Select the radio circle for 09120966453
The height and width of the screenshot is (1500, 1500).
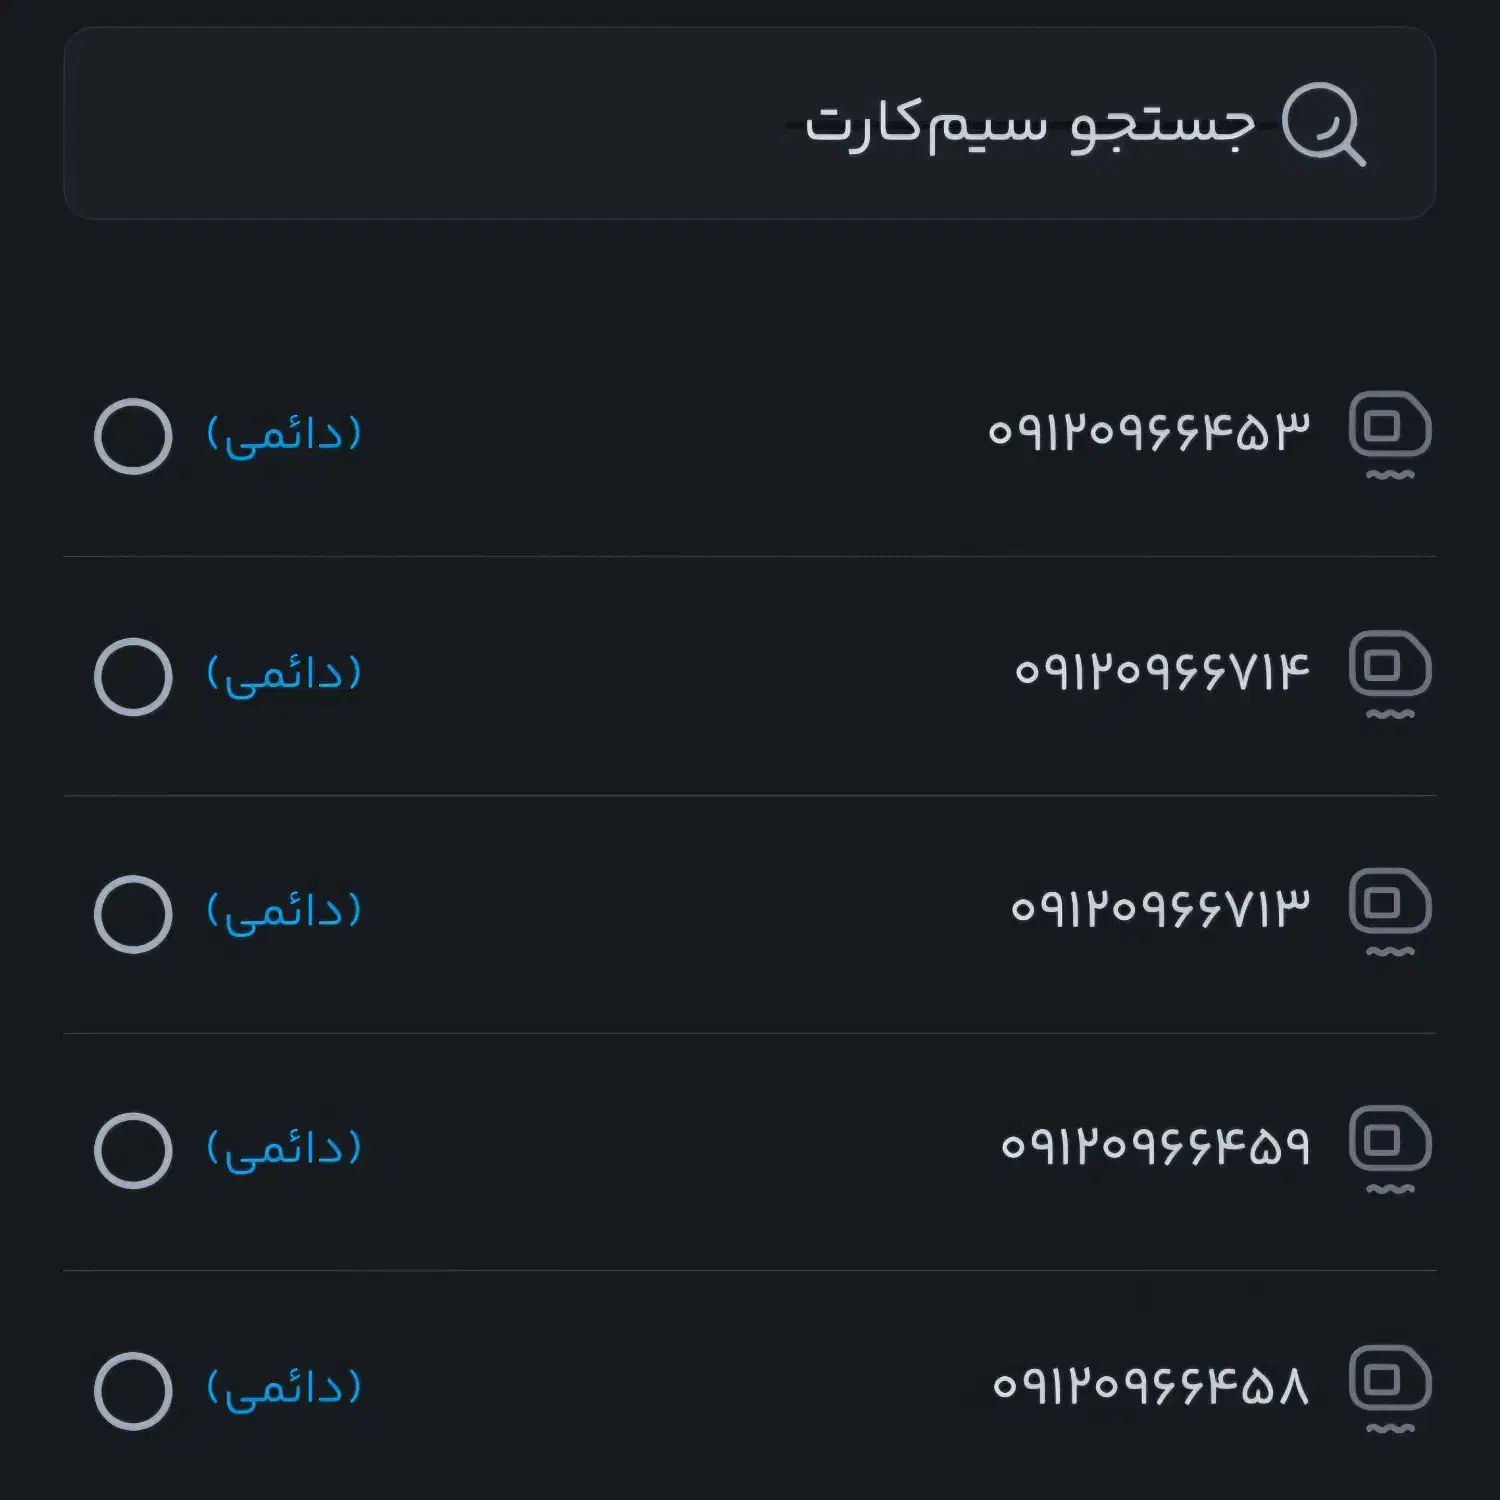coord(133,435)
